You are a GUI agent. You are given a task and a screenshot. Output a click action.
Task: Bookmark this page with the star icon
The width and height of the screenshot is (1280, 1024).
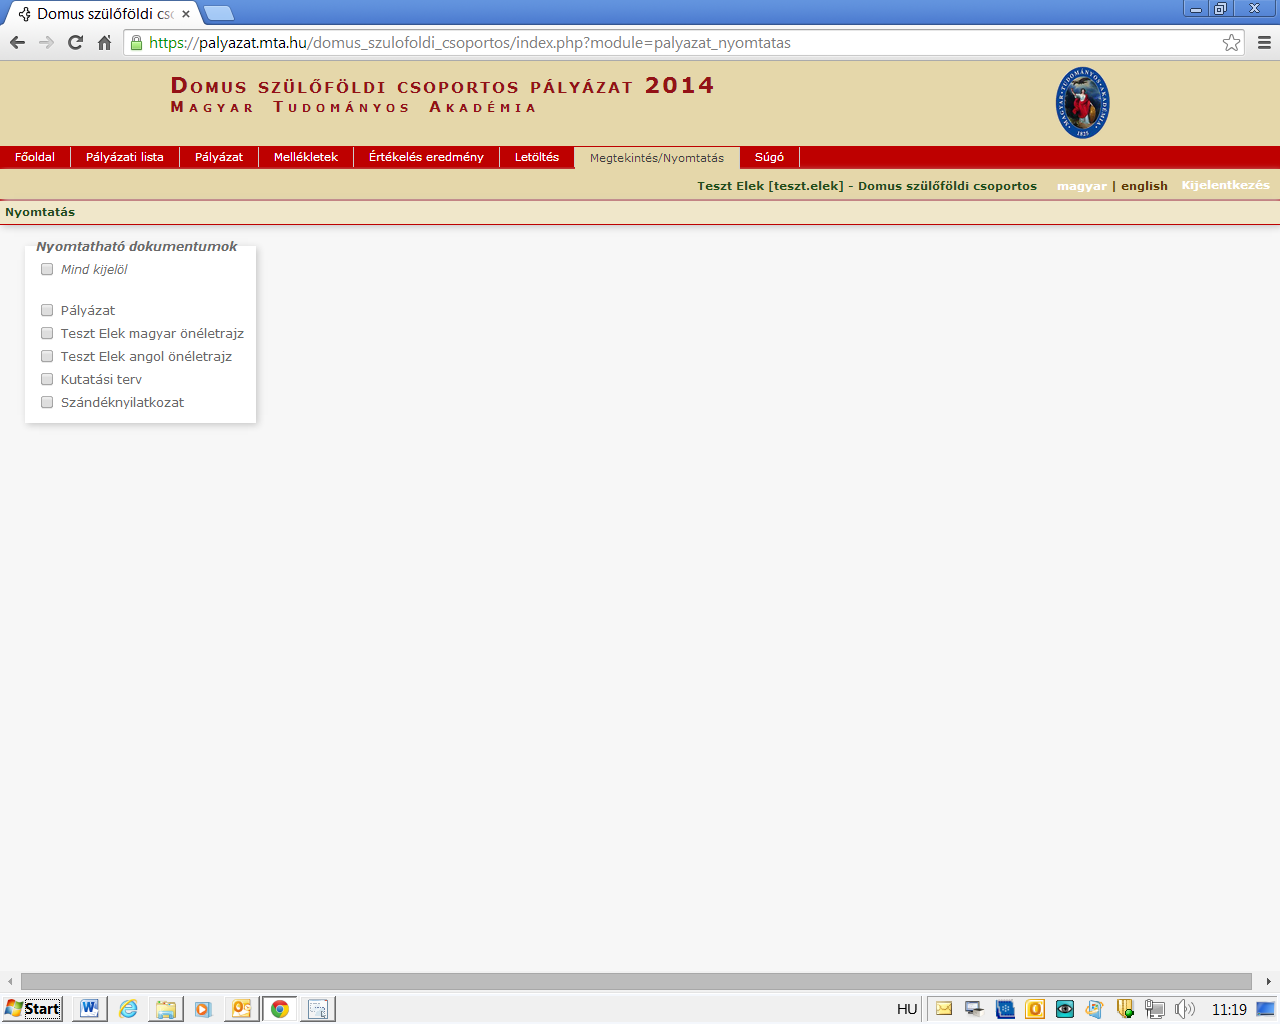[x=1231, y=42]
